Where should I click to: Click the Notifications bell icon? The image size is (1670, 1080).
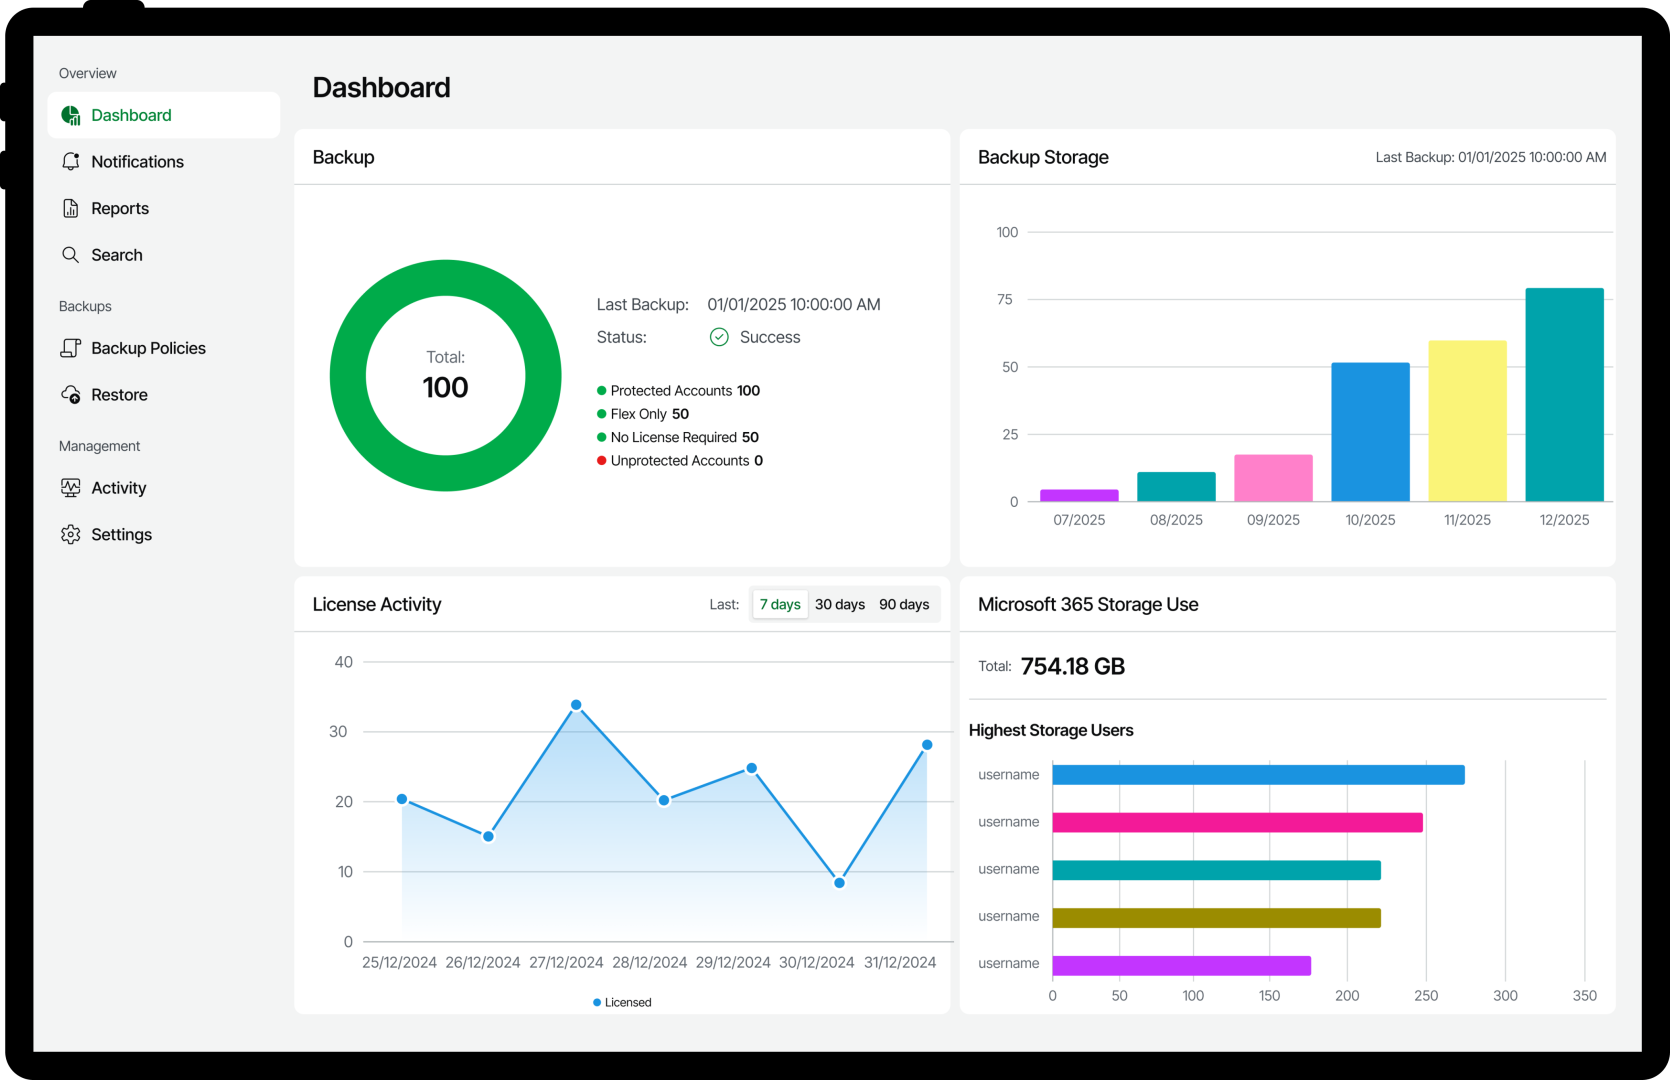(x=71, y=162)
